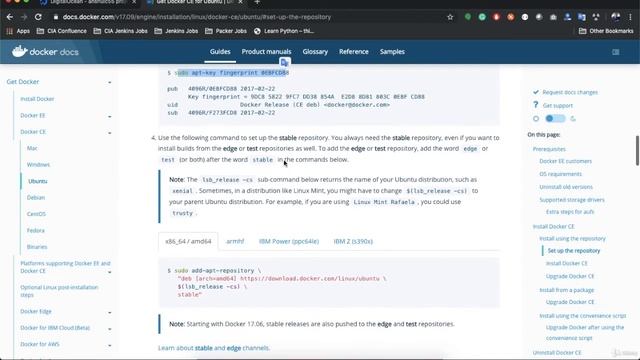Collapse the Docker CE sidebar section
The image size is (640, 360).
coord(109,133)
